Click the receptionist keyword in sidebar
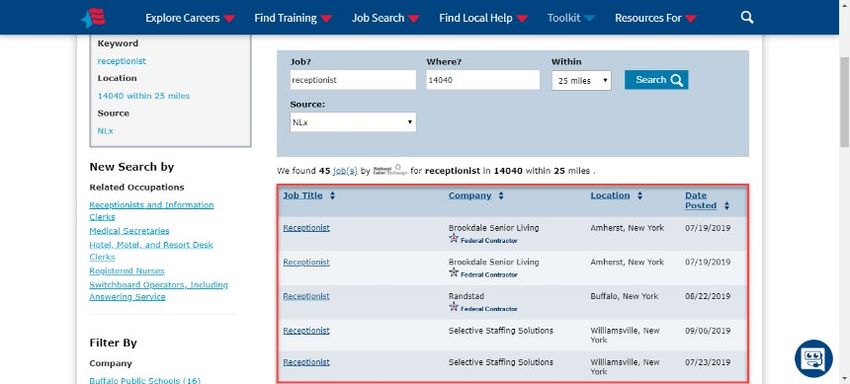This screenshot has height=384, width=850. click(x=121, y=61)
